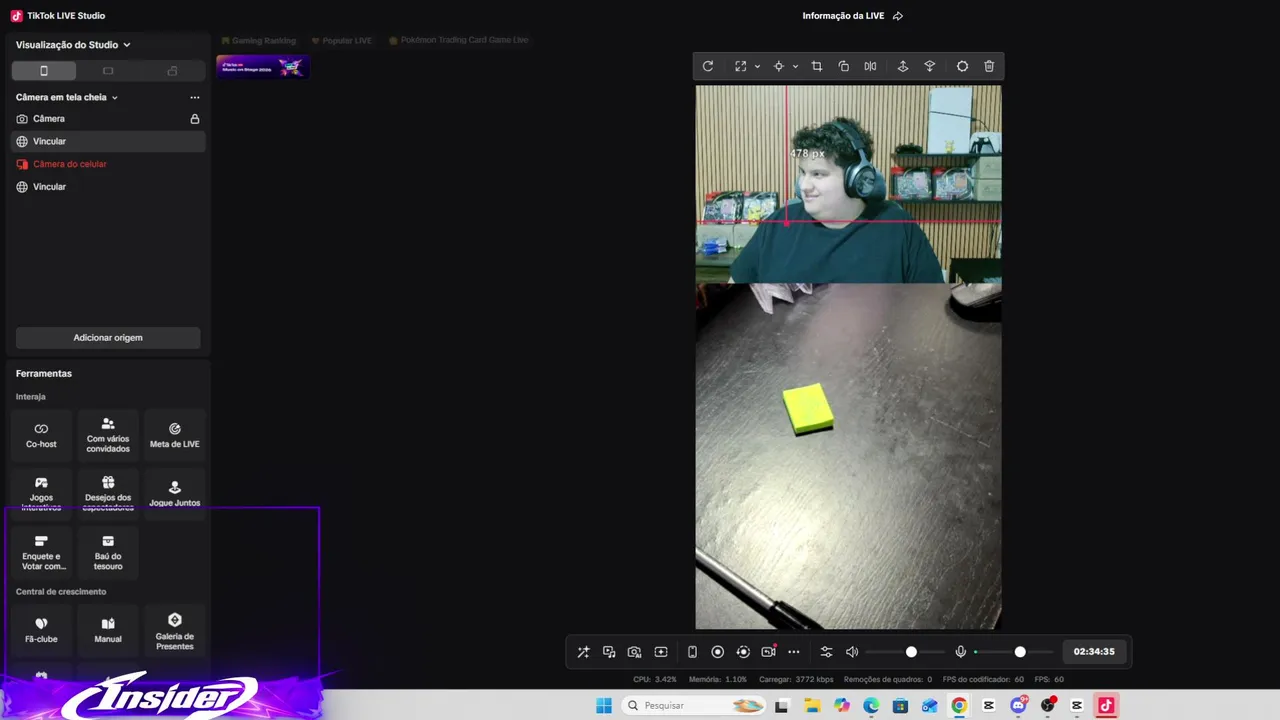The image size is (1280, 720).
Task: Open the more options ellipsis in bottom bar
Action: pyautogui.click(x=794, y=652)
